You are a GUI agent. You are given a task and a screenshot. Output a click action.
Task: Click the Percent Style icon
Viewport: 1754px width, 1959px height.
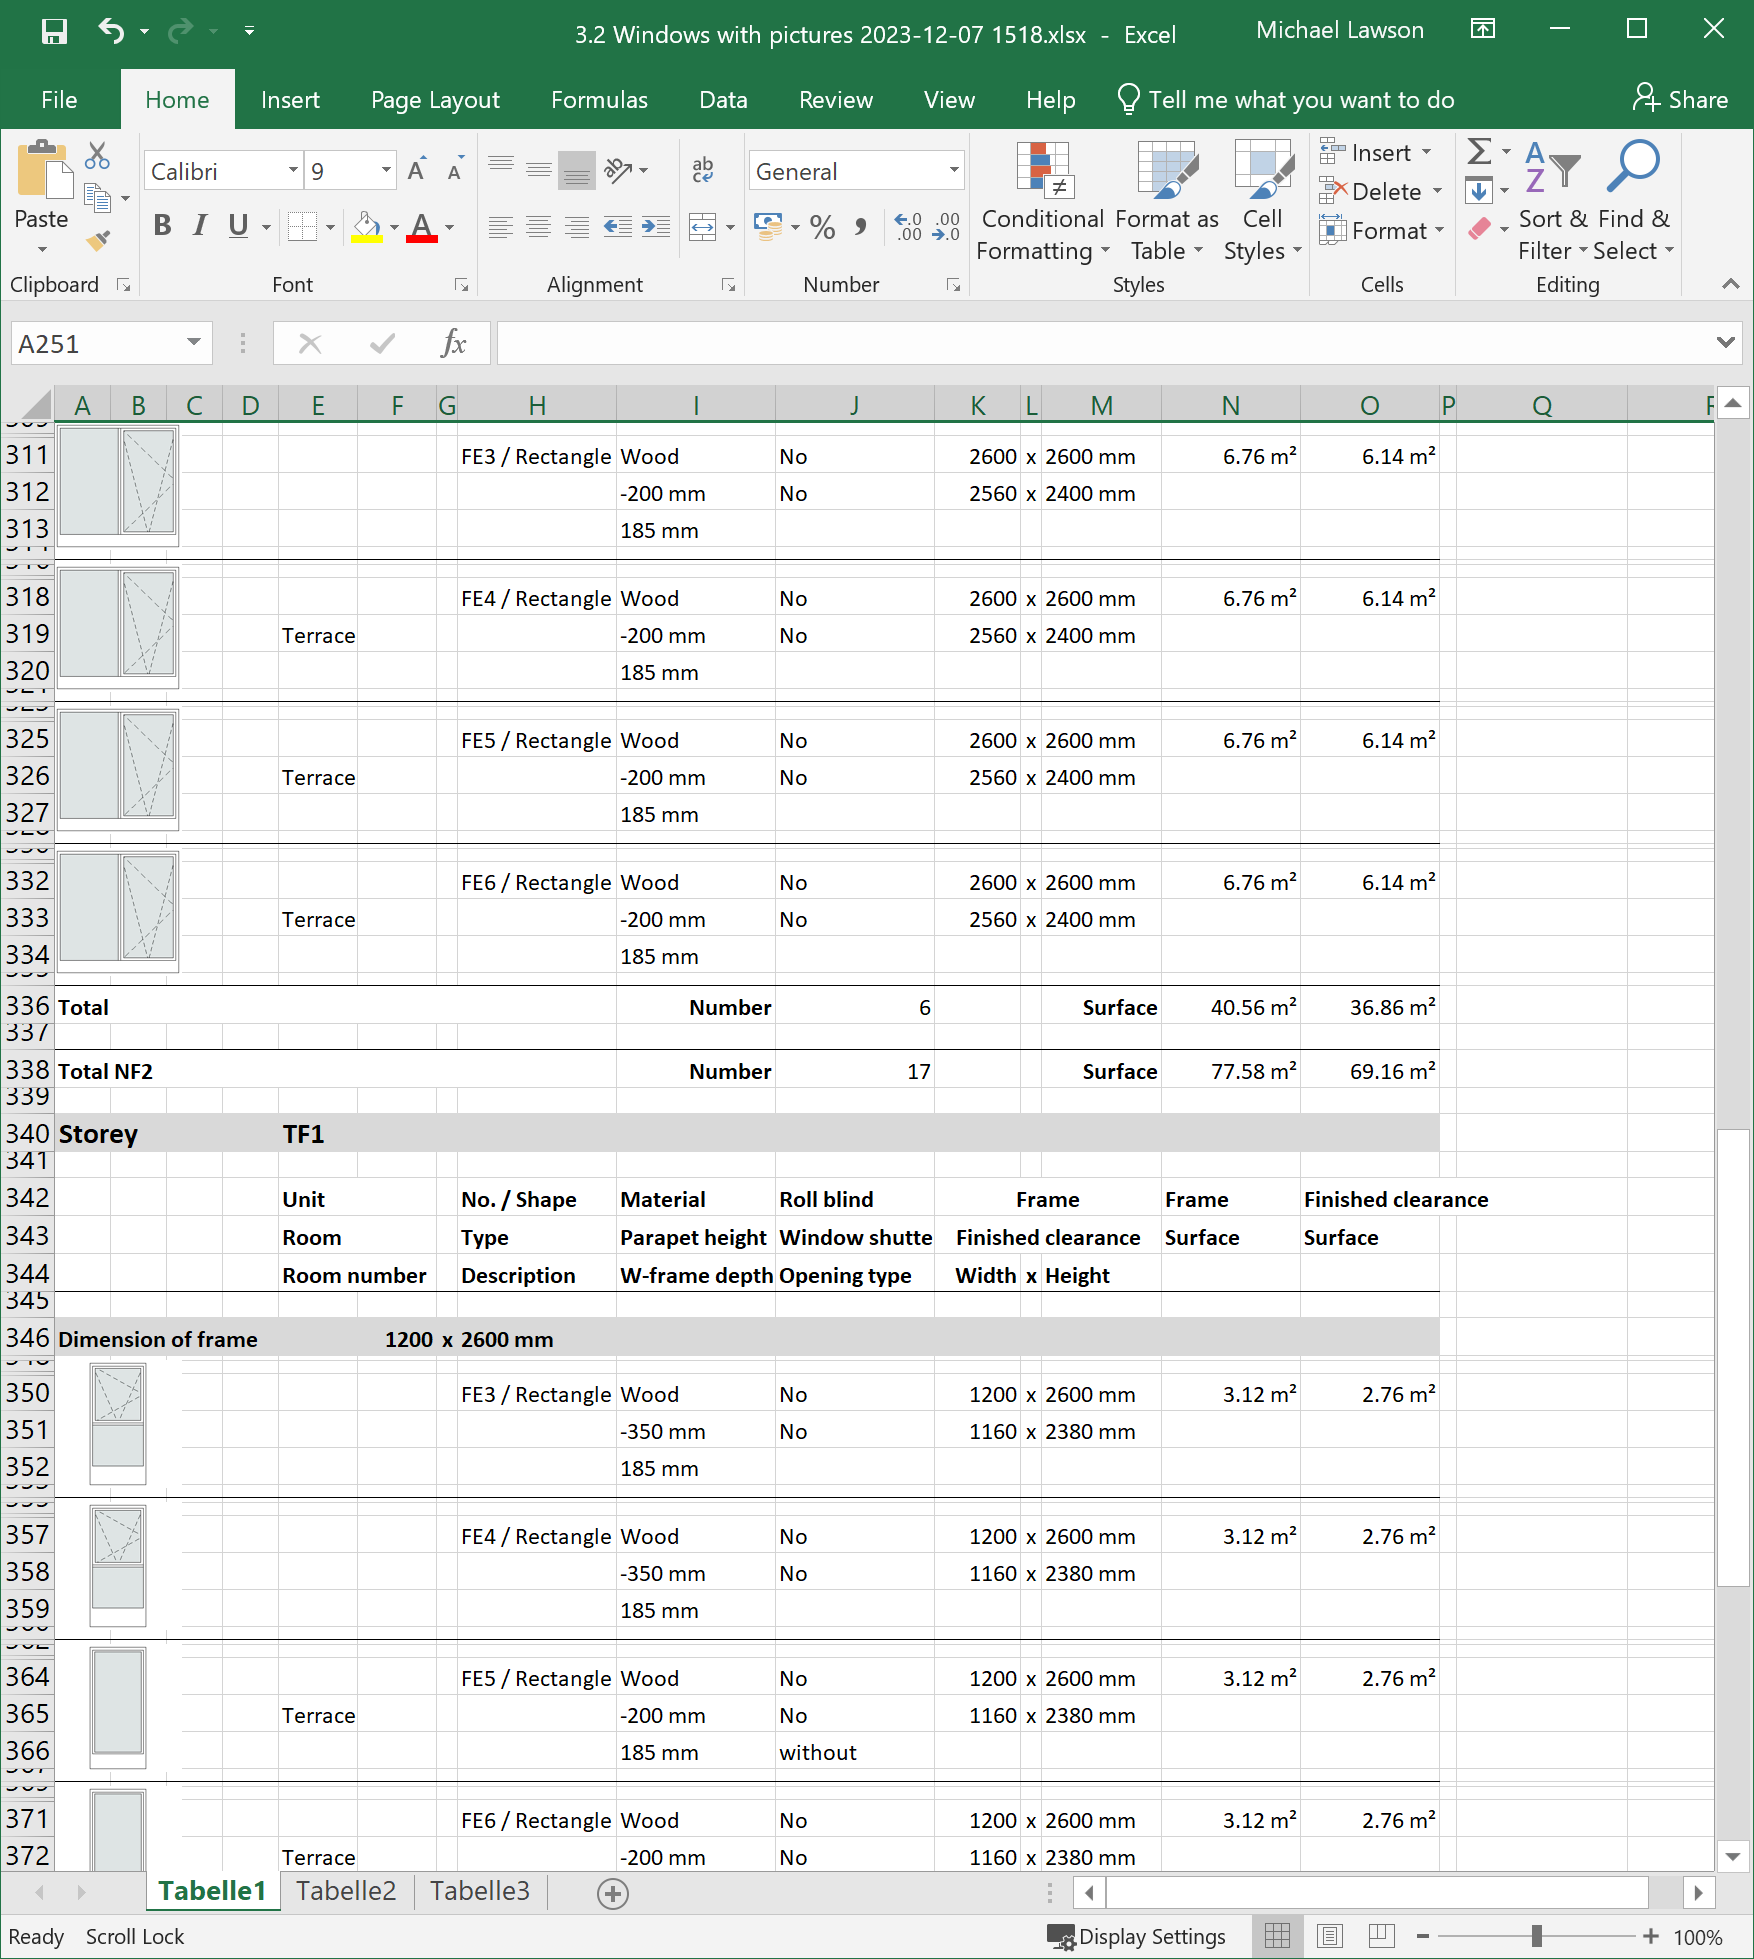[822, 227]
